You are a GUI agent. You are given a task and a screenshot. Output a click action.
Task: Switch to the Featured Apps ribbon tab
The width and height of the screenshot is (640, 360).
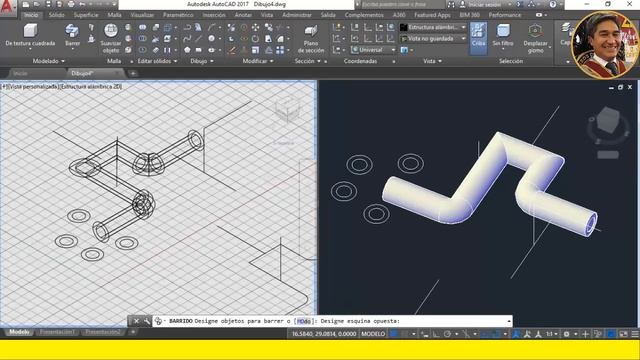click(432, 15)
